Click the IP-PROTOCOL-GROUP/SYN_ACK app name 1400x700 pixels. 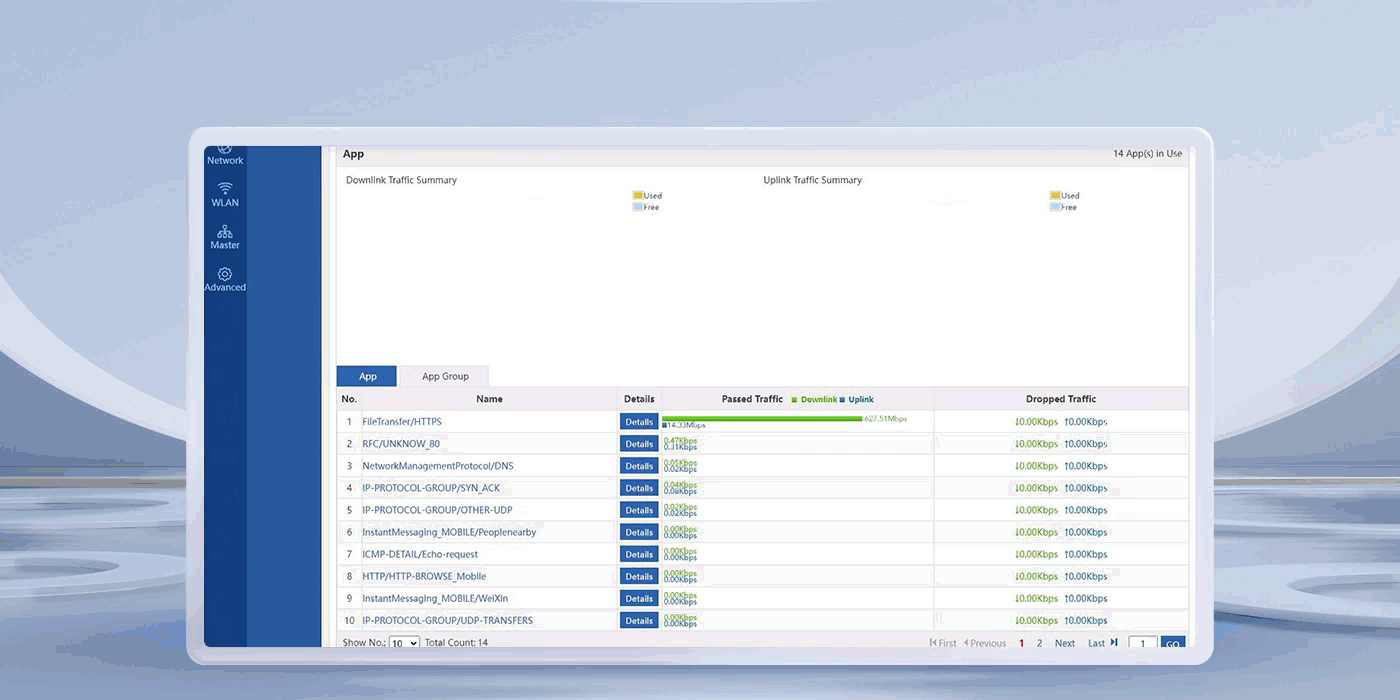(431, 488)
